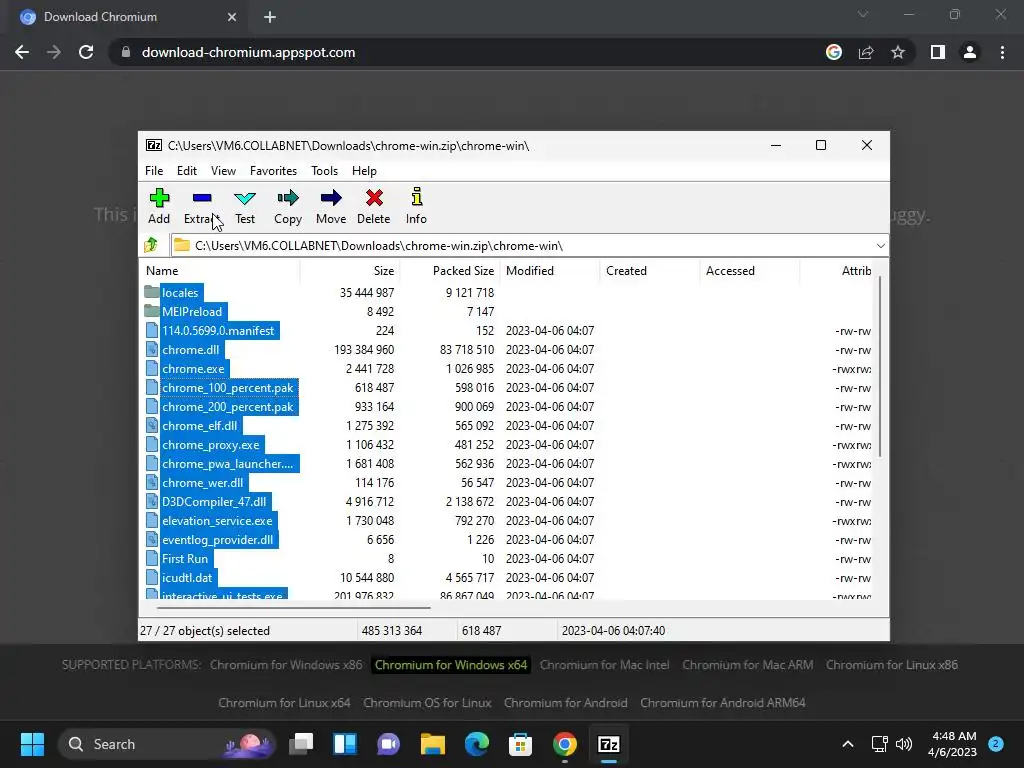The width and height of the screenshot is (1024, 768).
Task: Open the Tools menu
Action: click(325, 171)
